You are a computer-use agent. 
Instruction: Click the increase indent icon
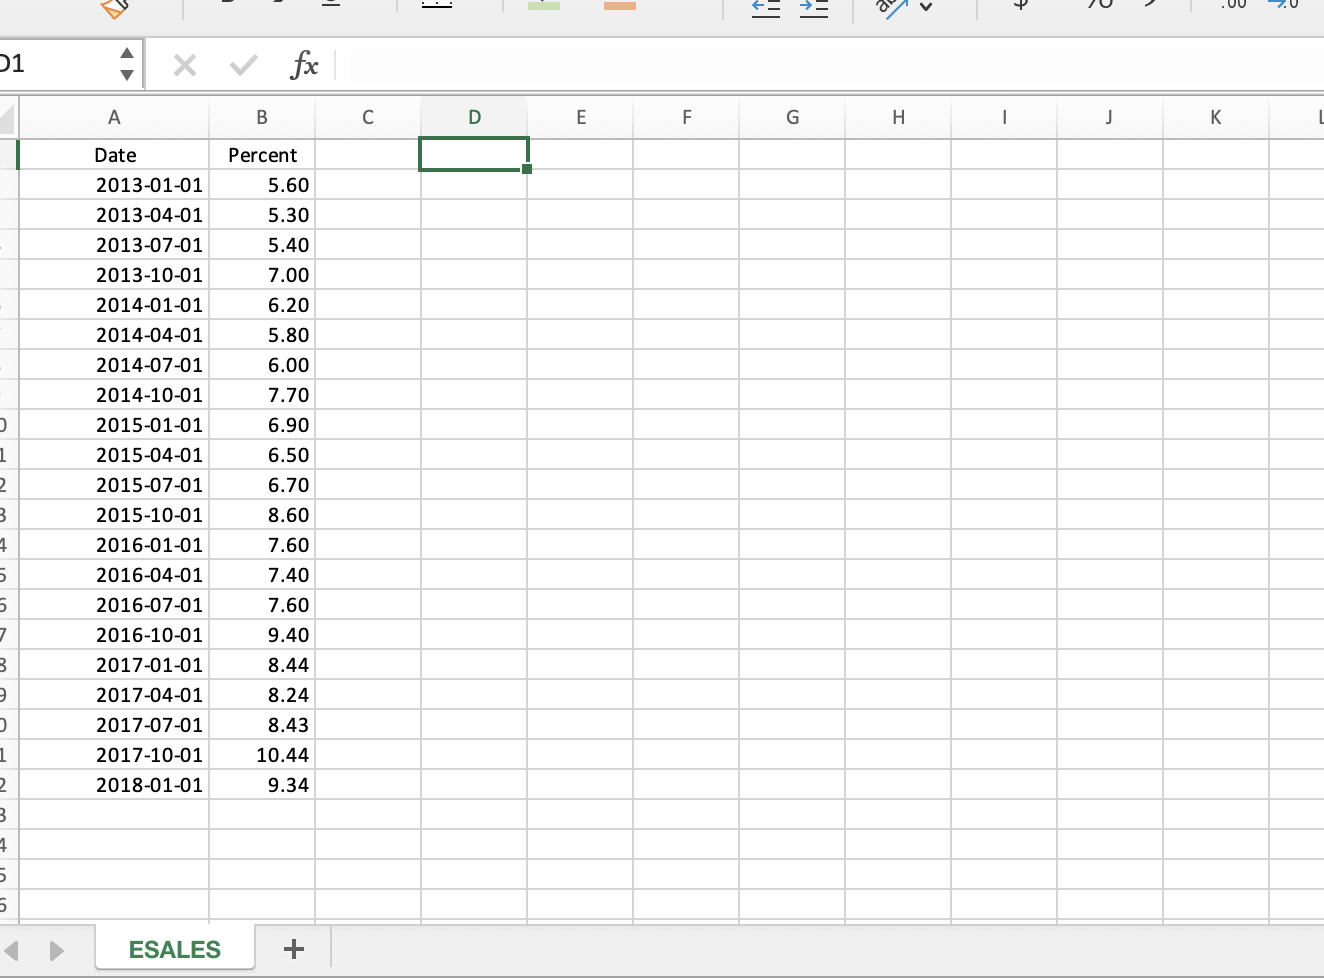[814, 8]
